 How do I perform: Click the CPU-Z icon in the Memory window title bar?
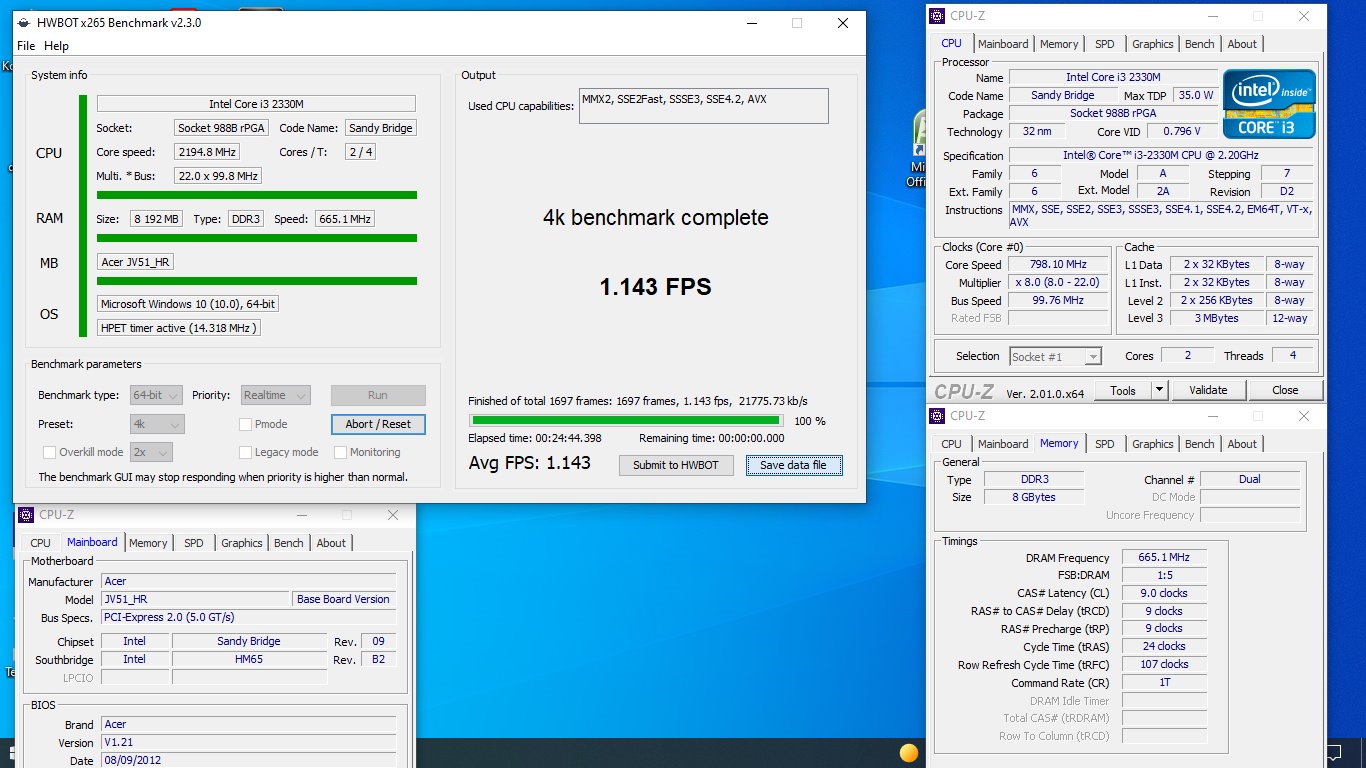(x=937, y=416)
